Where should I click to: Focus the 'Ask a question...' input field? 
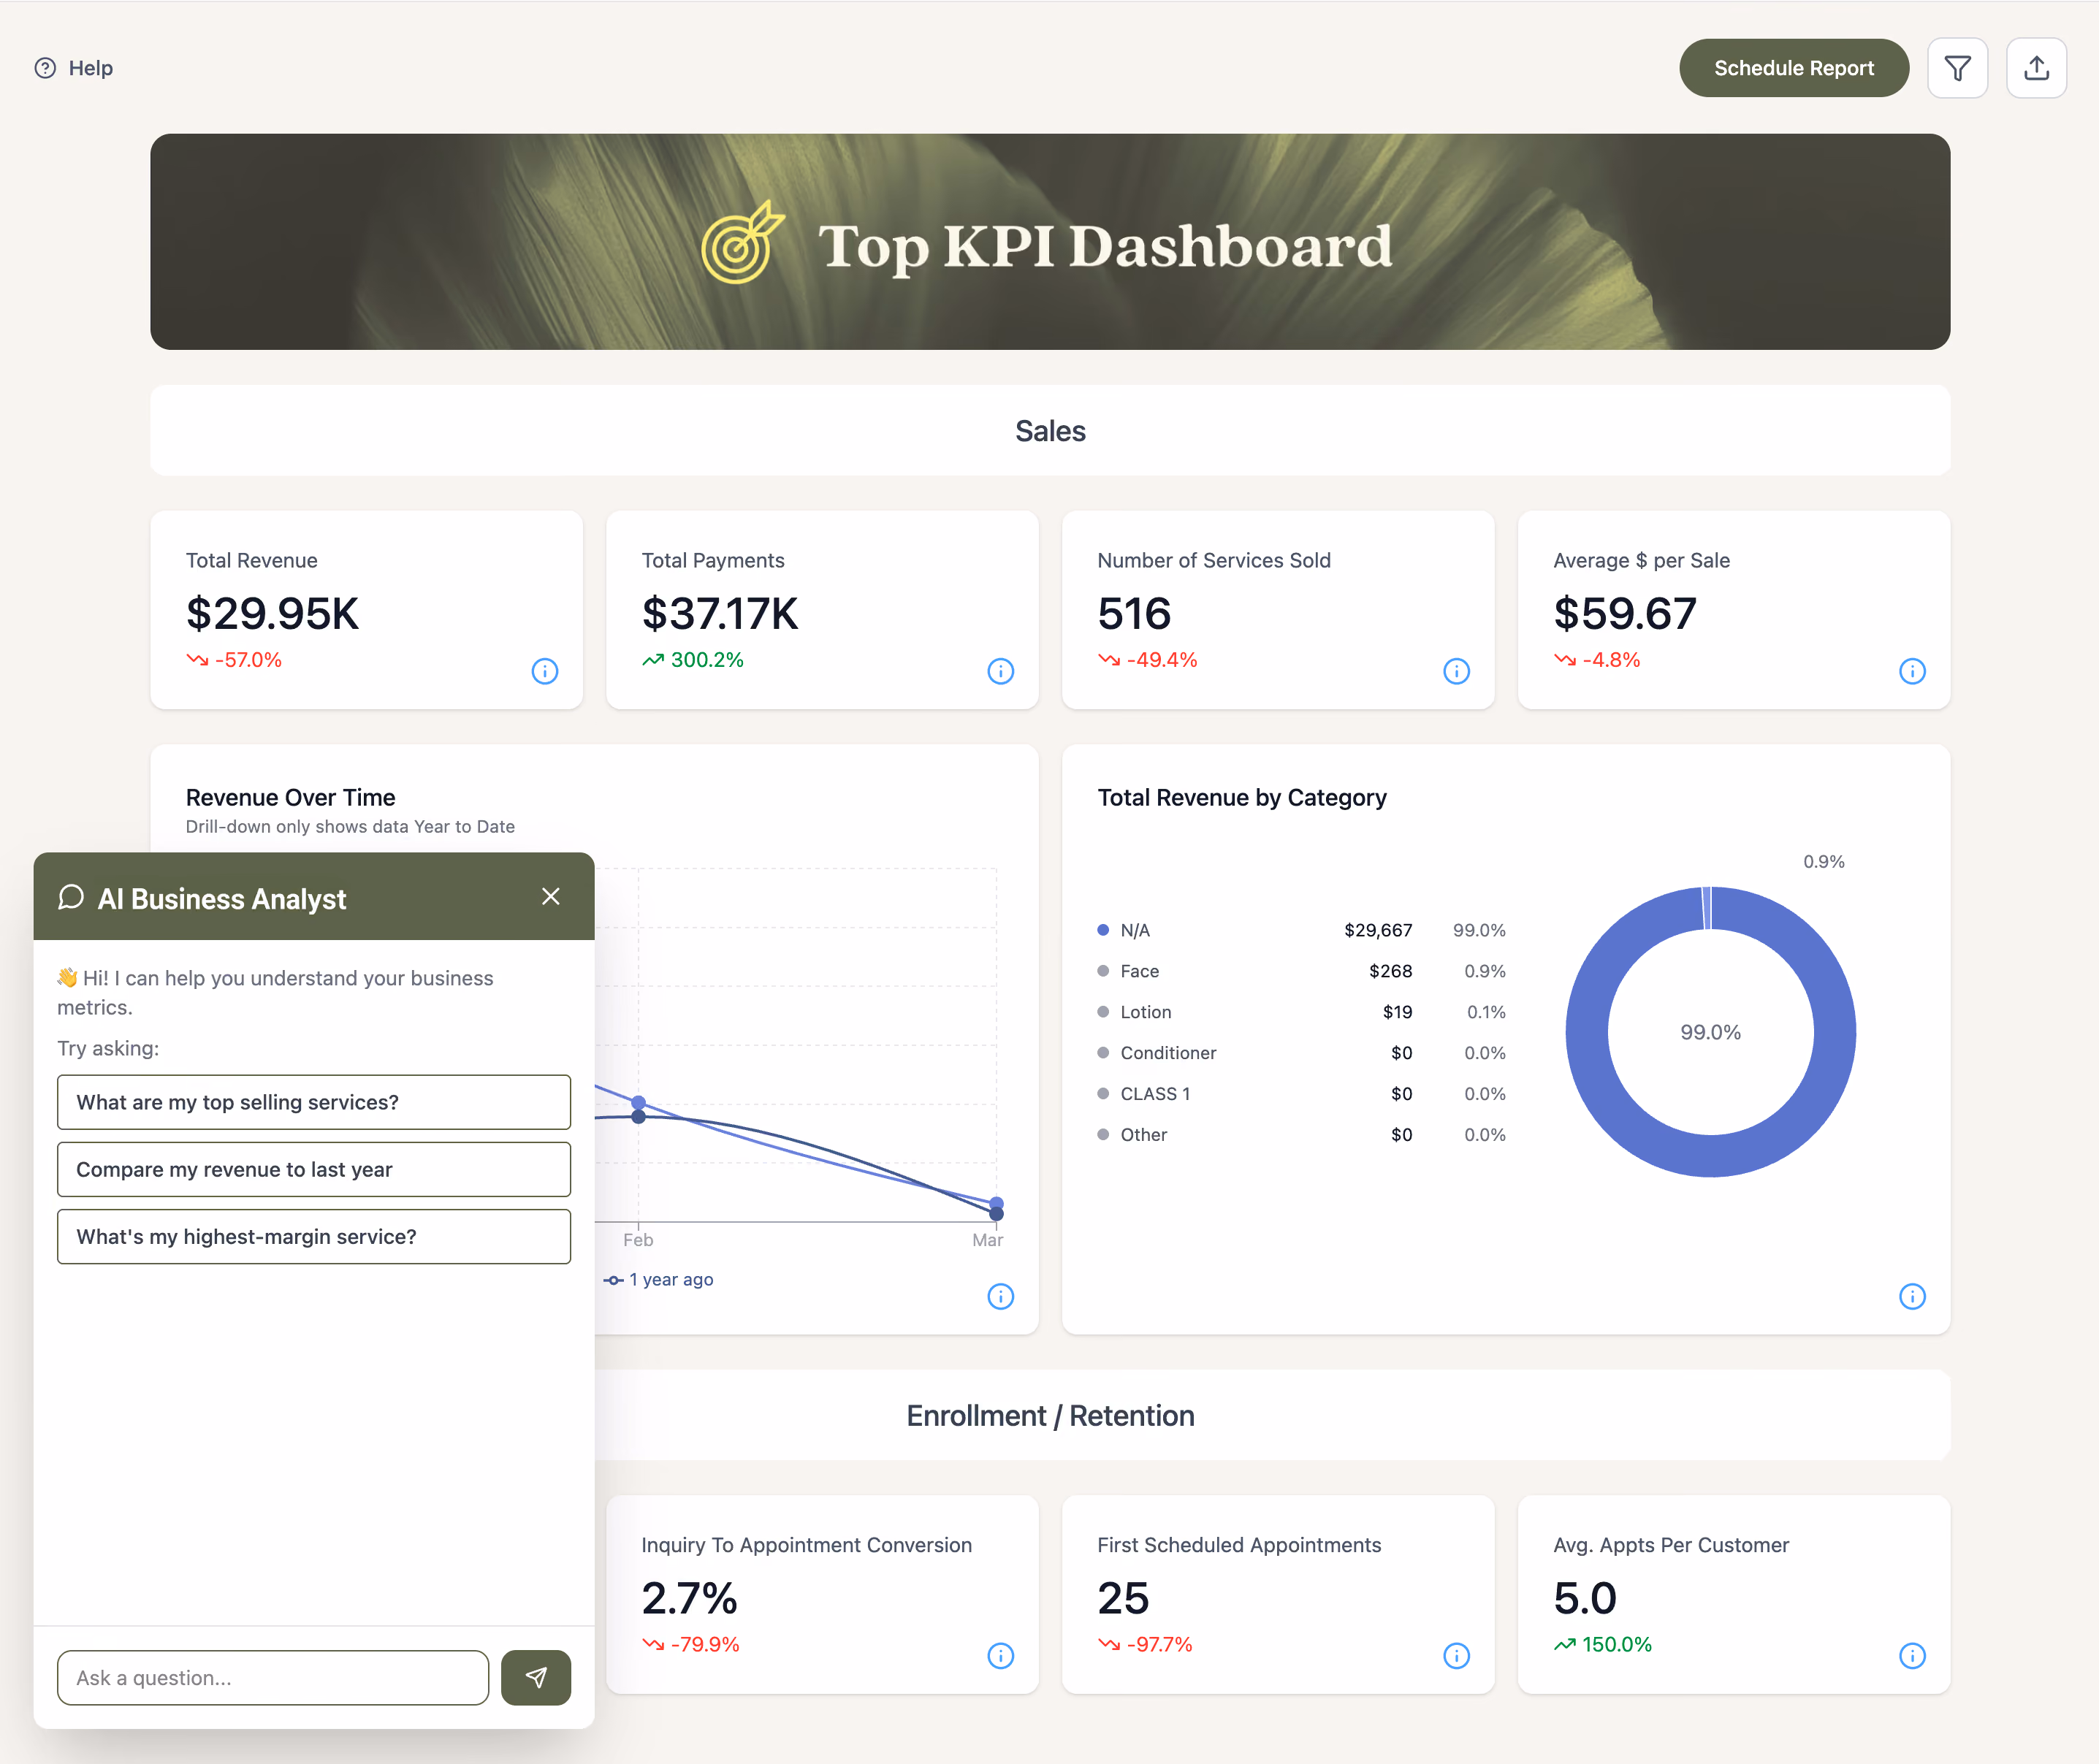click(x=273, y=1677)
